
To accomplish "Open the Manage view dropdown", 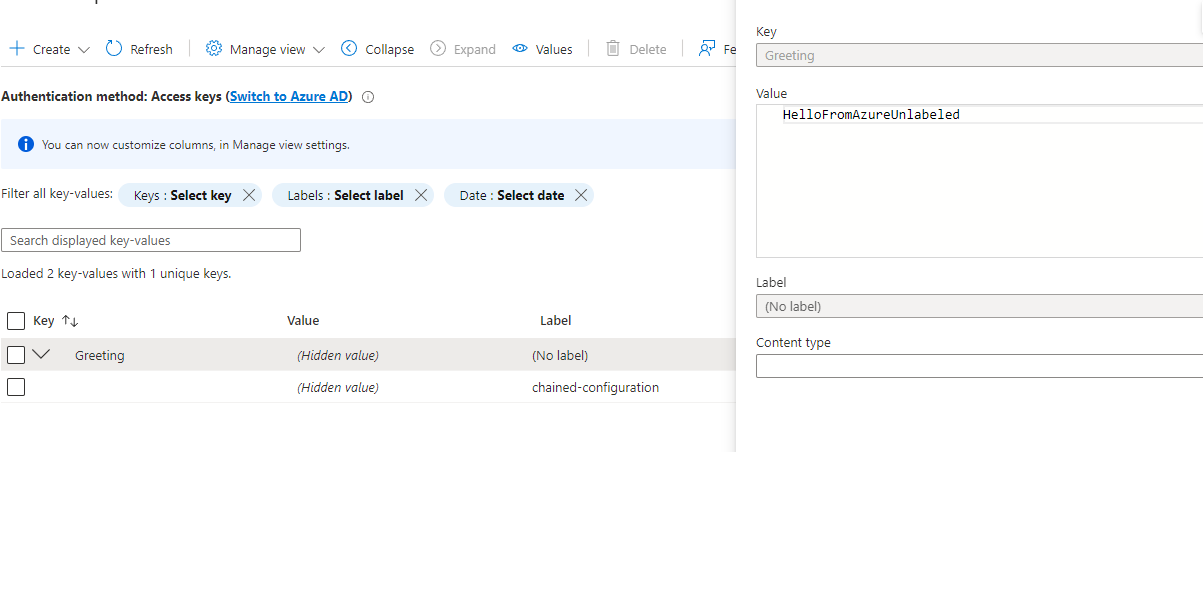I will (x=318, y=48).
